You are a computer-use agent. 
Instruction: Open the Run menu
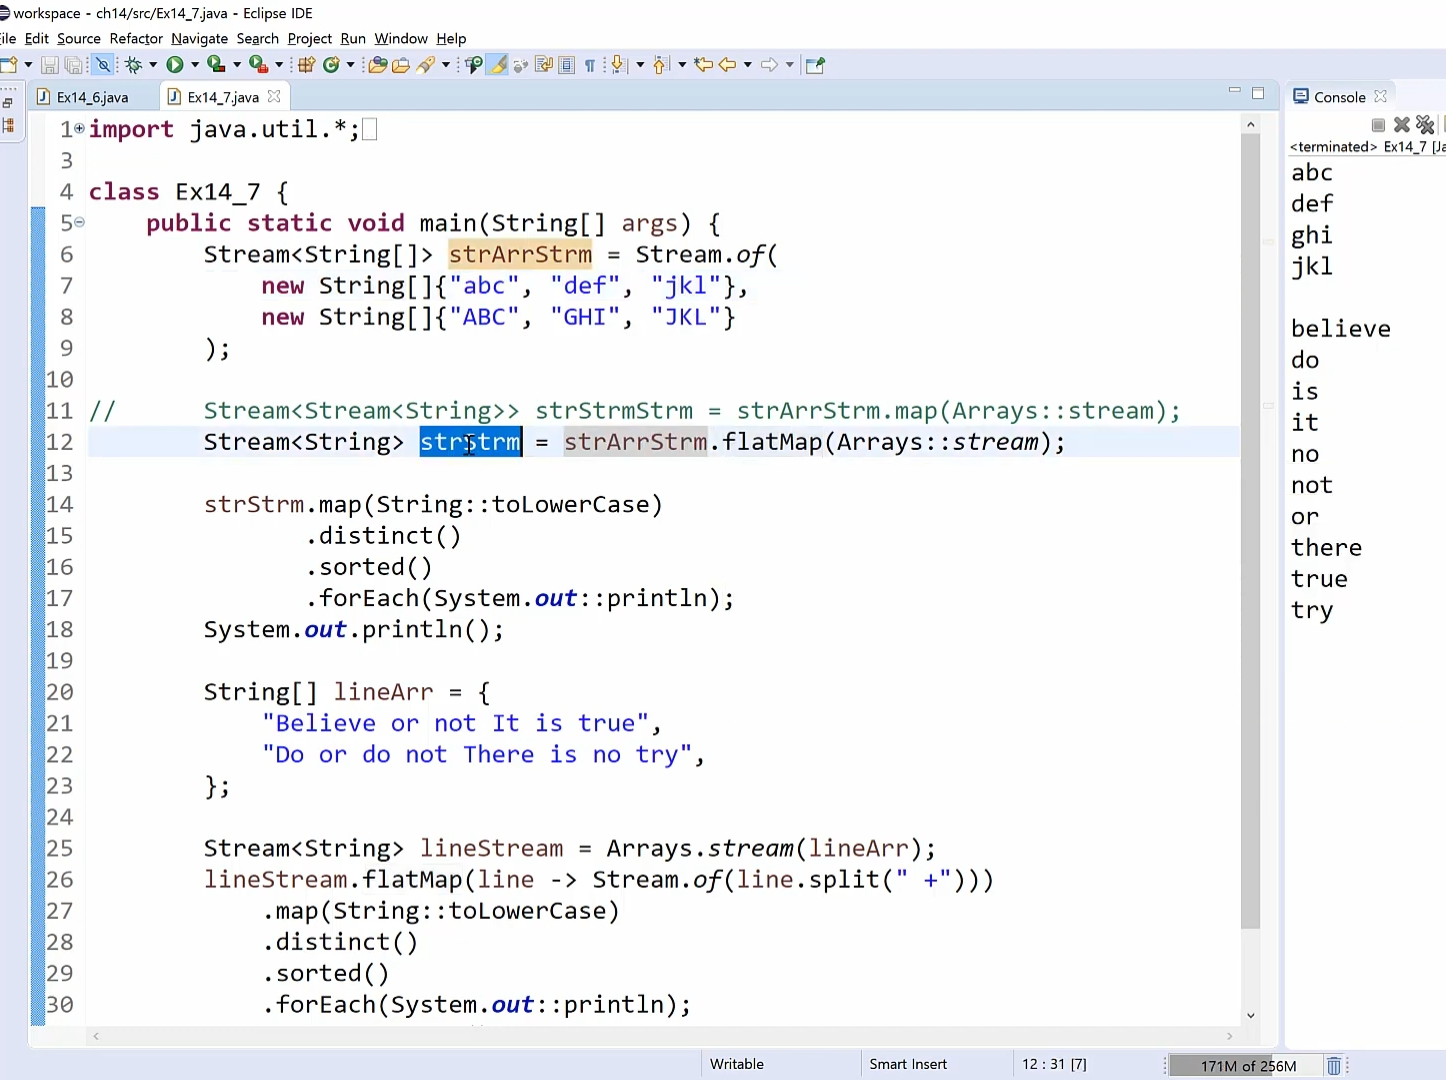[353, 38]
